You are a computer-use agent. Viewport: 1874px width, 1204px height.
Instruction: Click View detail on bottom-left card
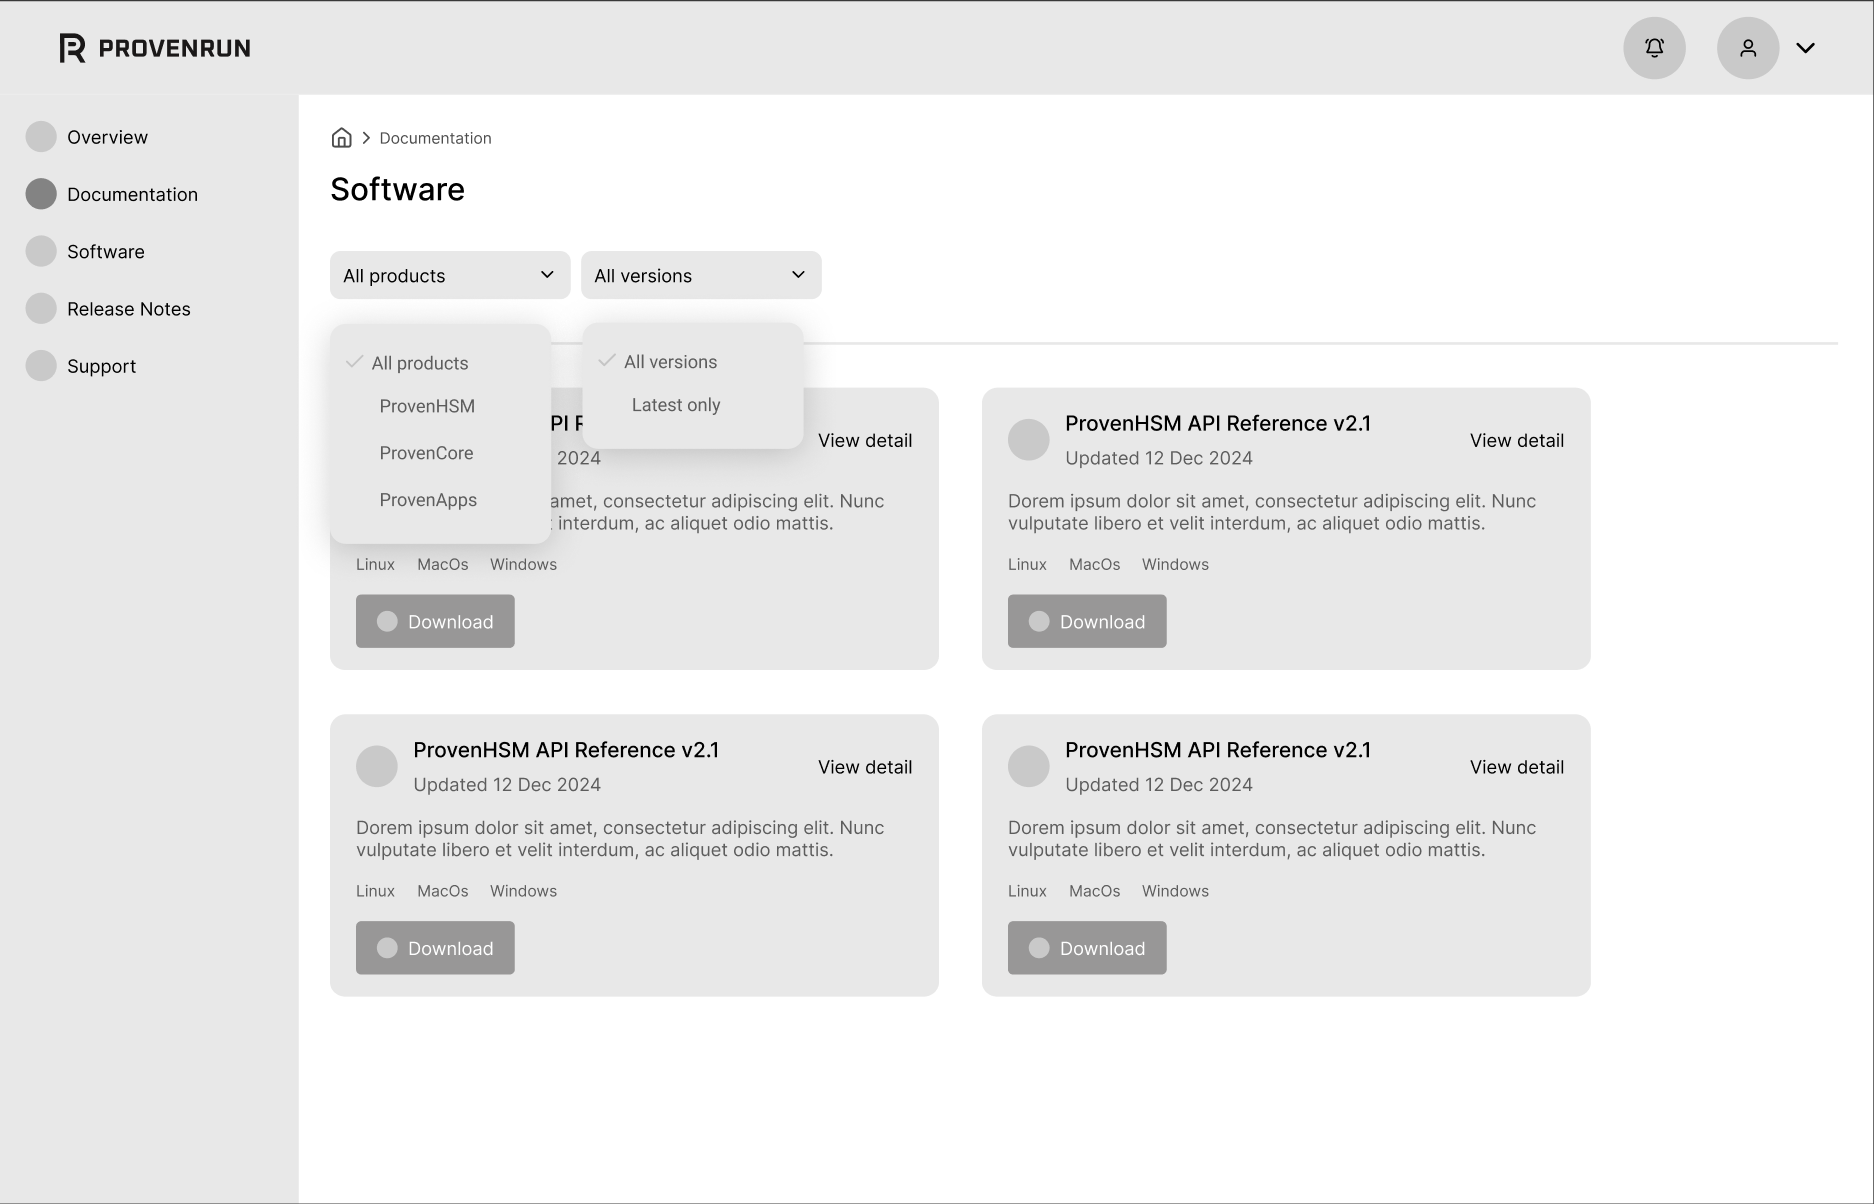[x=865, y=767]
